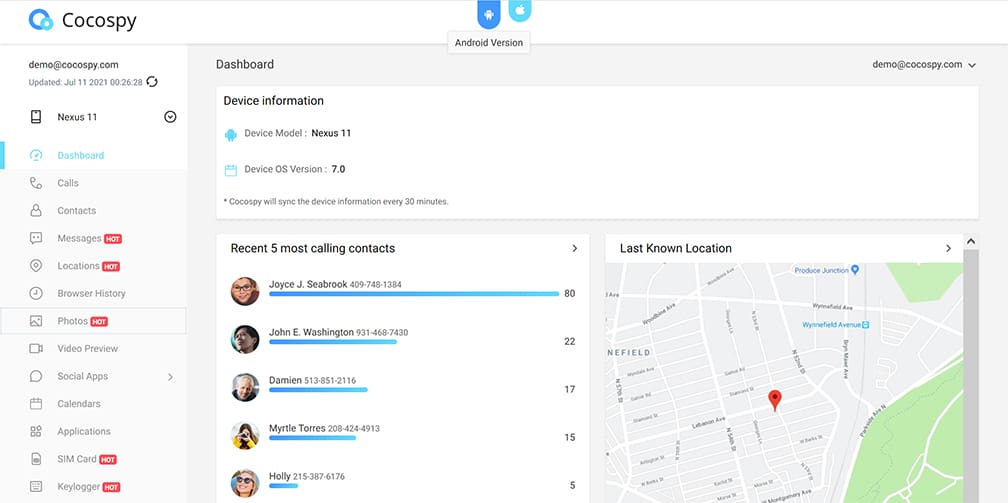This screenshot has height=503, width=1008.
Task: Click the Applications grid icon
Action: 36,432
